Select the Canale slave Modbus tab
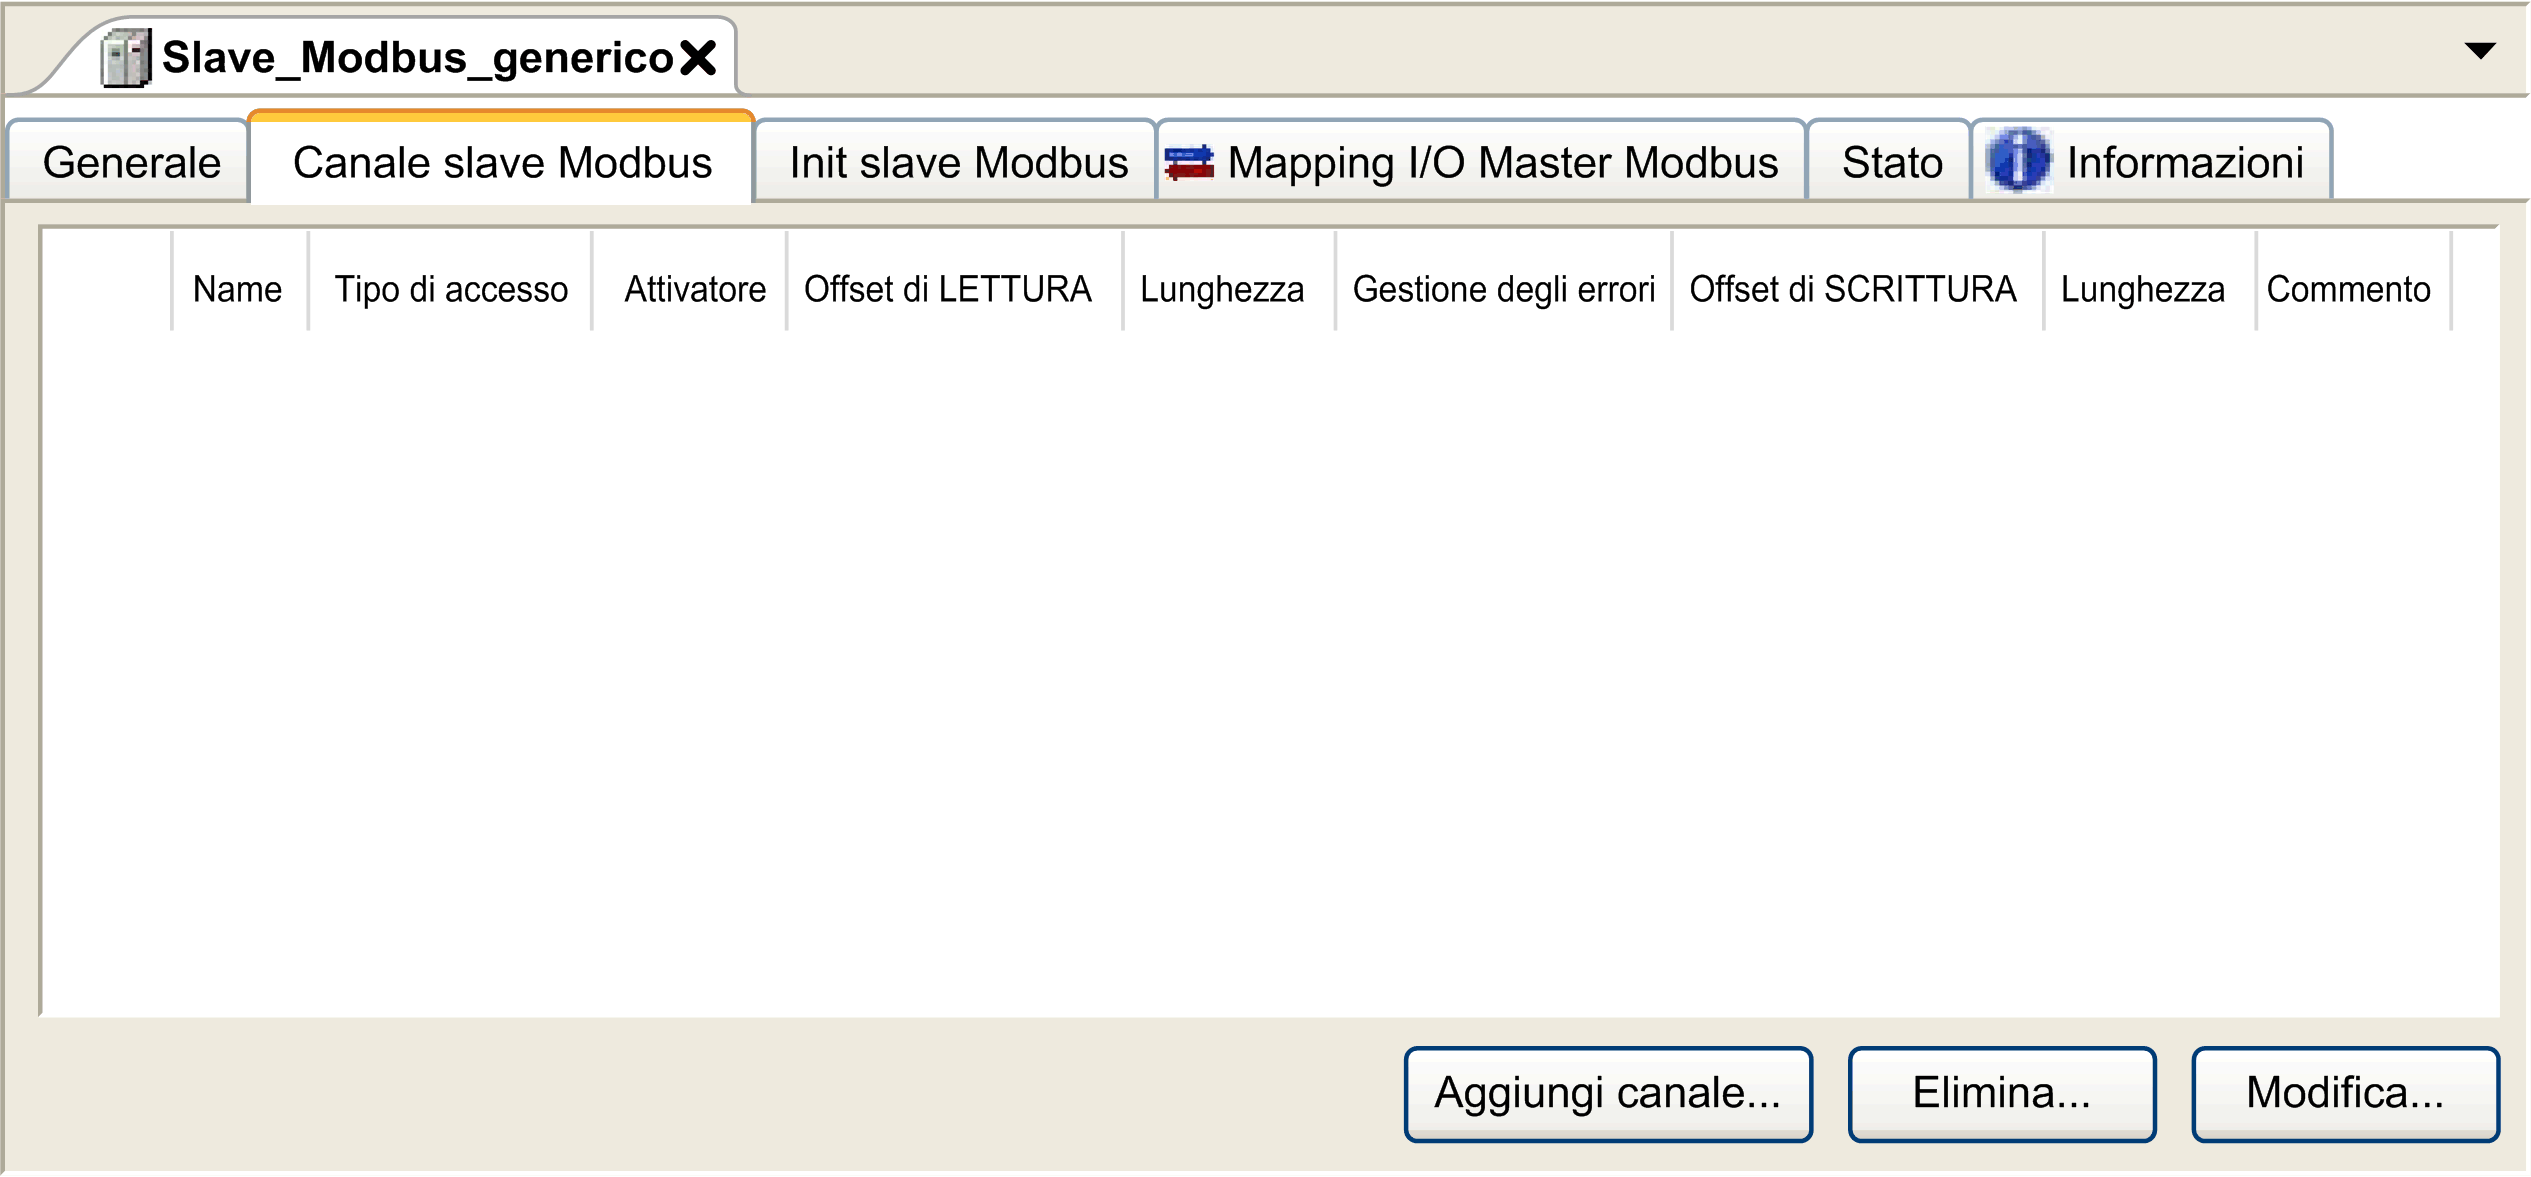This screenshot has height=1177, width=2531. 501,160
